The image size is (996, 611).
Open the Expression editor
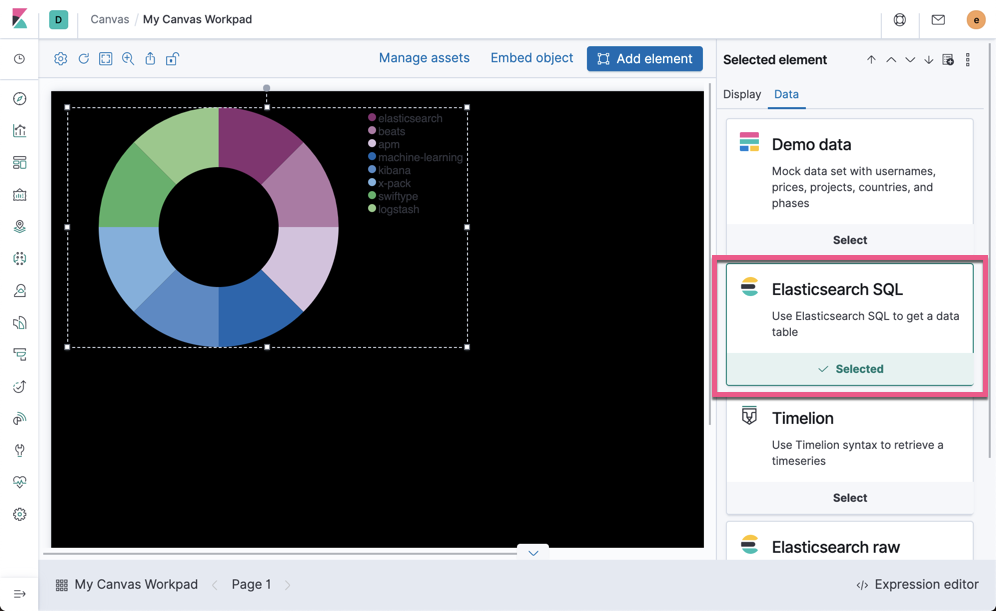(x=917, y=584)
